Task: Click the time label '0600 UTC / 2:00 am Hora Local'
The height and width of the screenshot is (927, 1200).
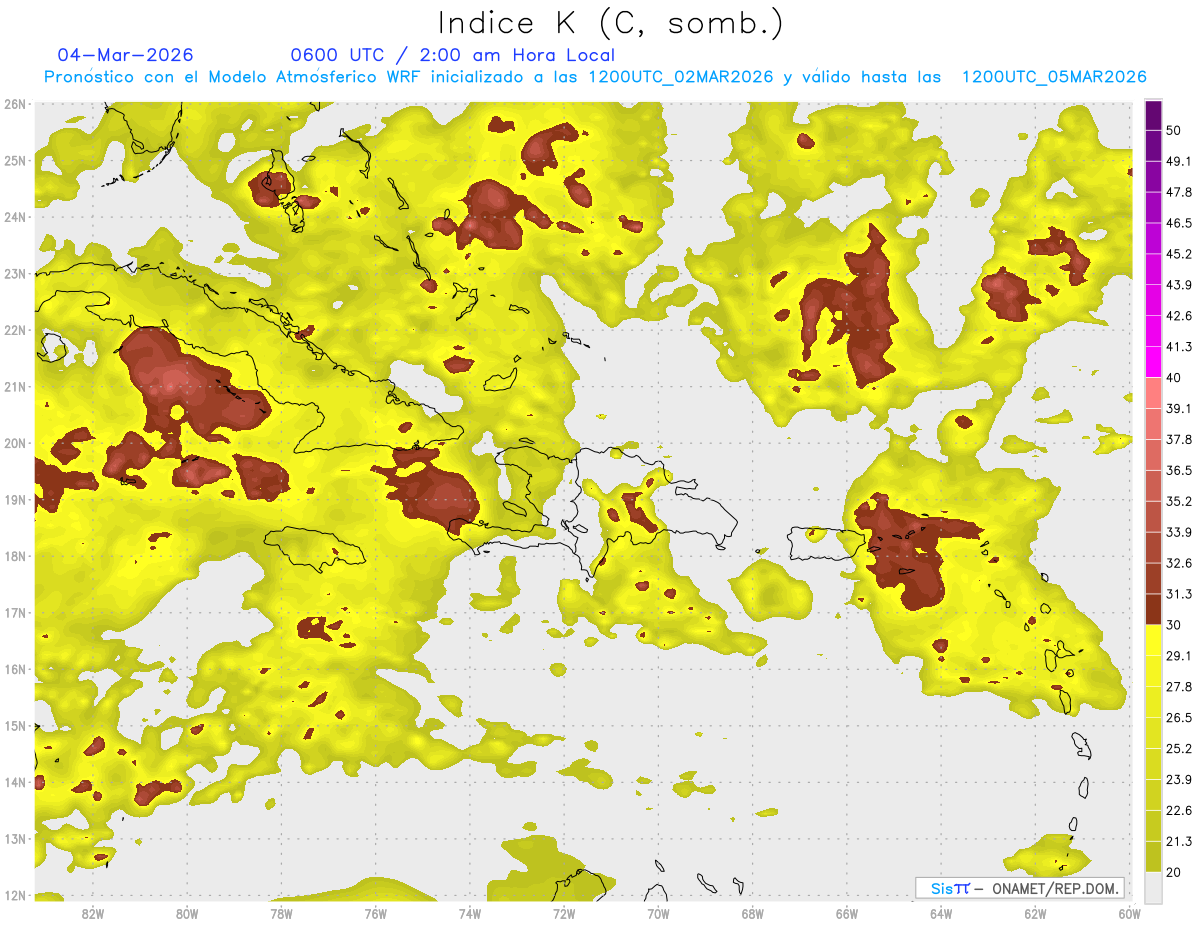Action: (x=452, y=55)
